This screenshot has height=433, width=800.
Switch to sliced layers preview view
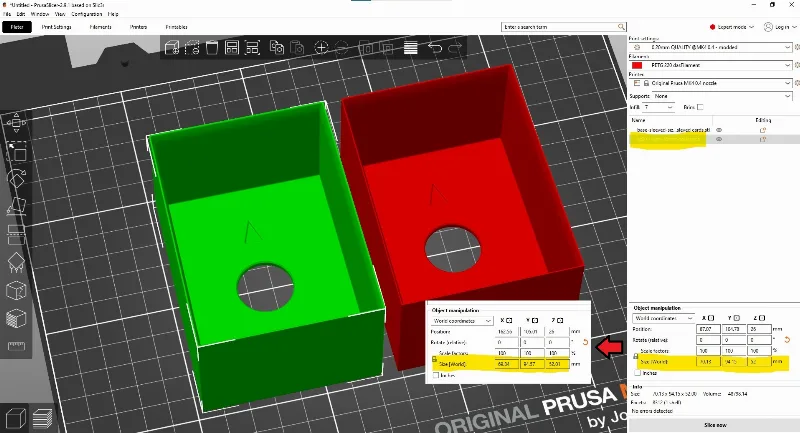[42, 419]
